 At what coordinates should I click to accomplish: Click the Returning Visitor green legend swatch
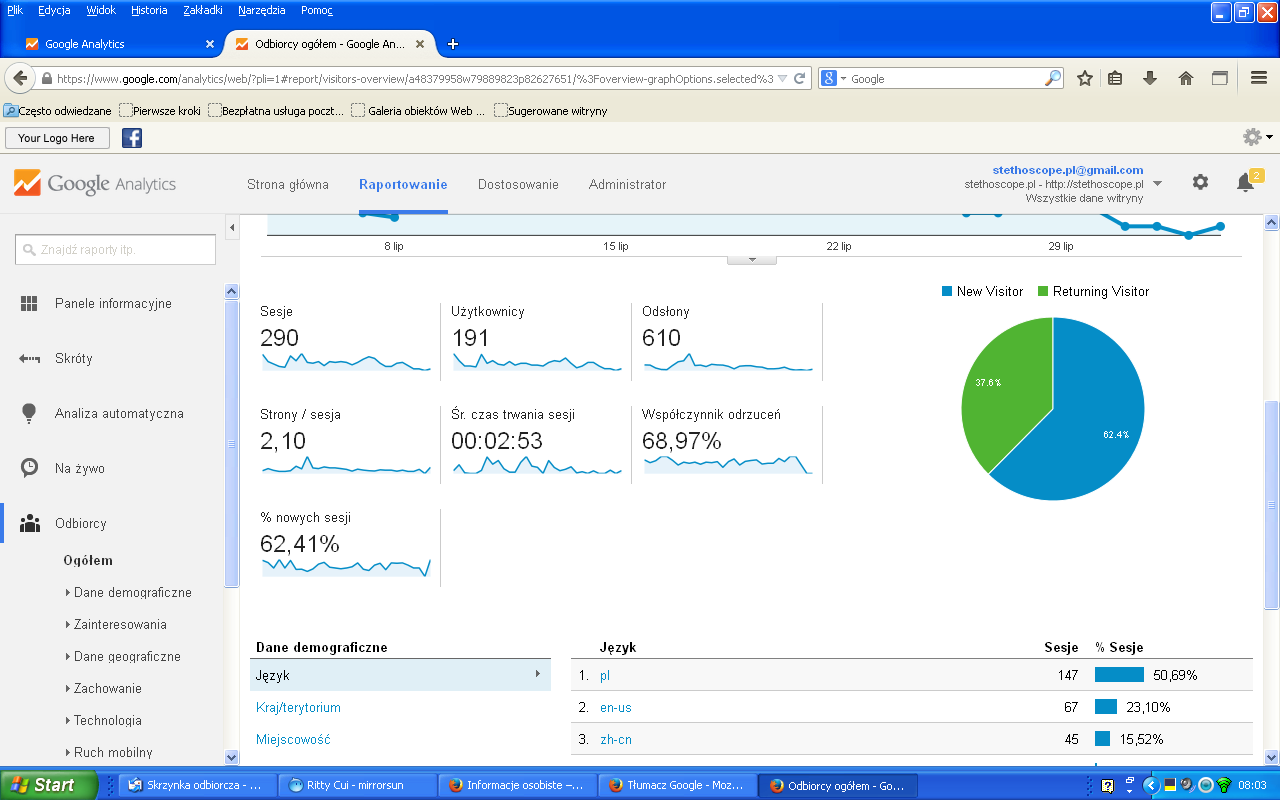pos(1043,291)
